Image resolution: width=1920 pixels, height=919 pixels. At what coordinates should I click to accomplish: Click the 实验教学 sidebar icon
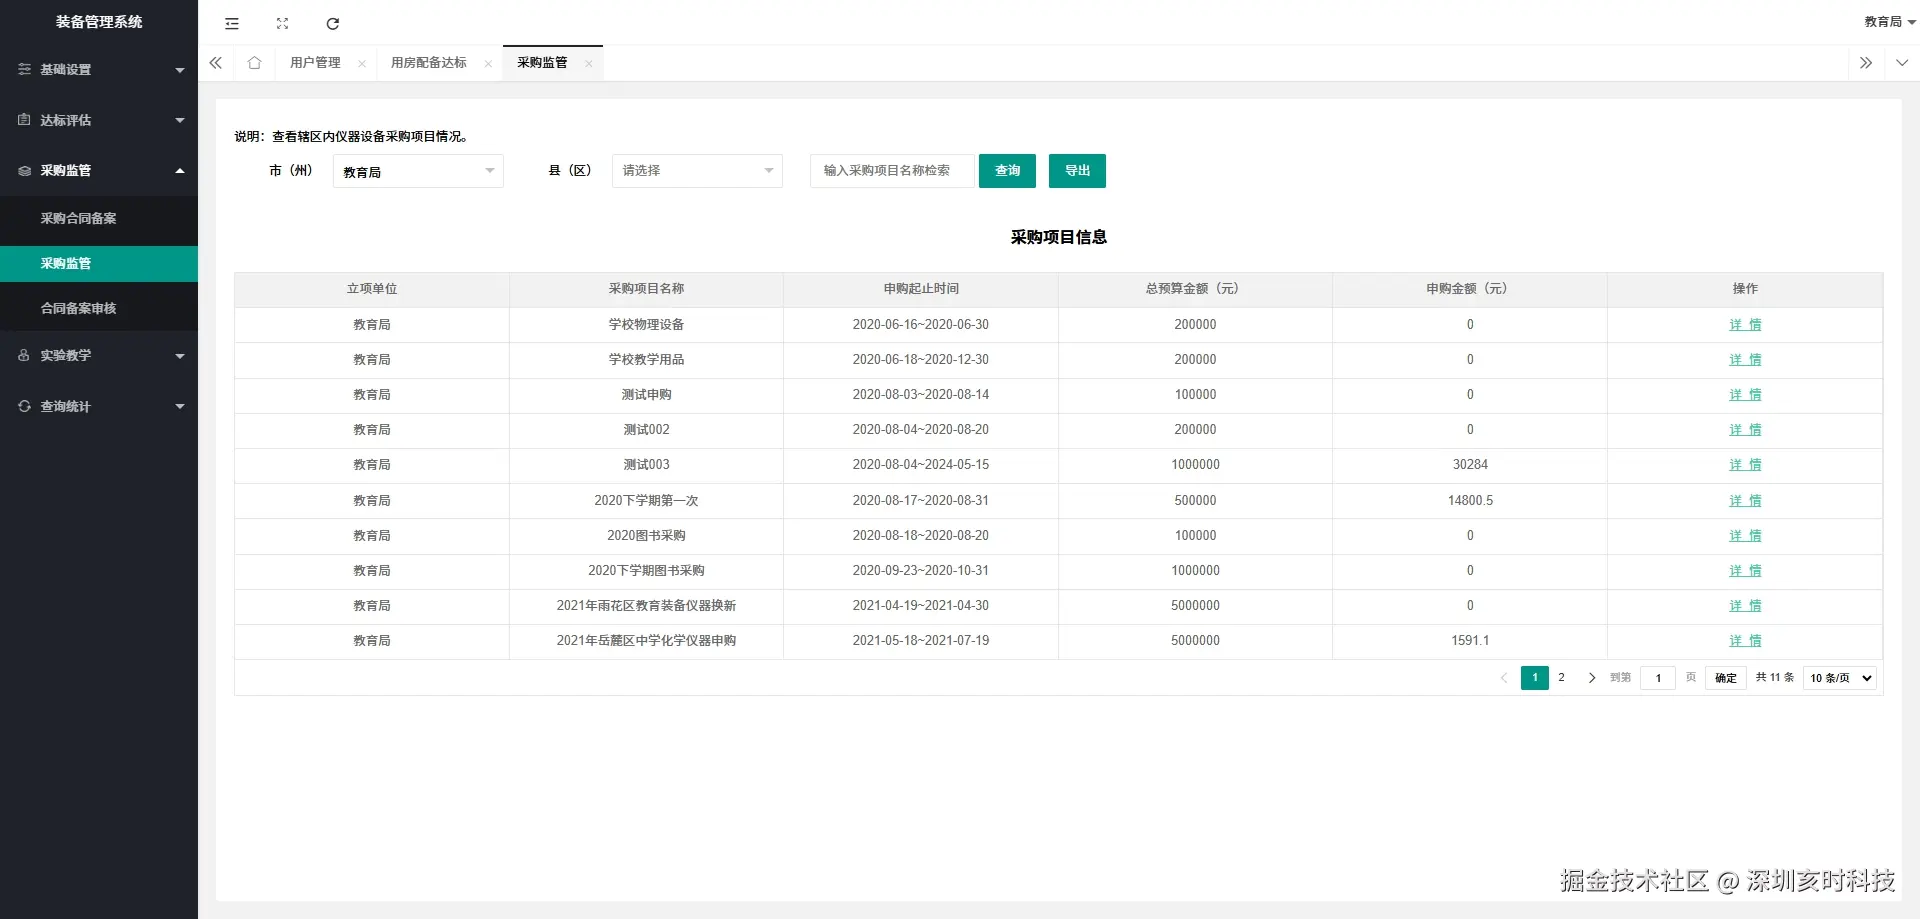24,355
